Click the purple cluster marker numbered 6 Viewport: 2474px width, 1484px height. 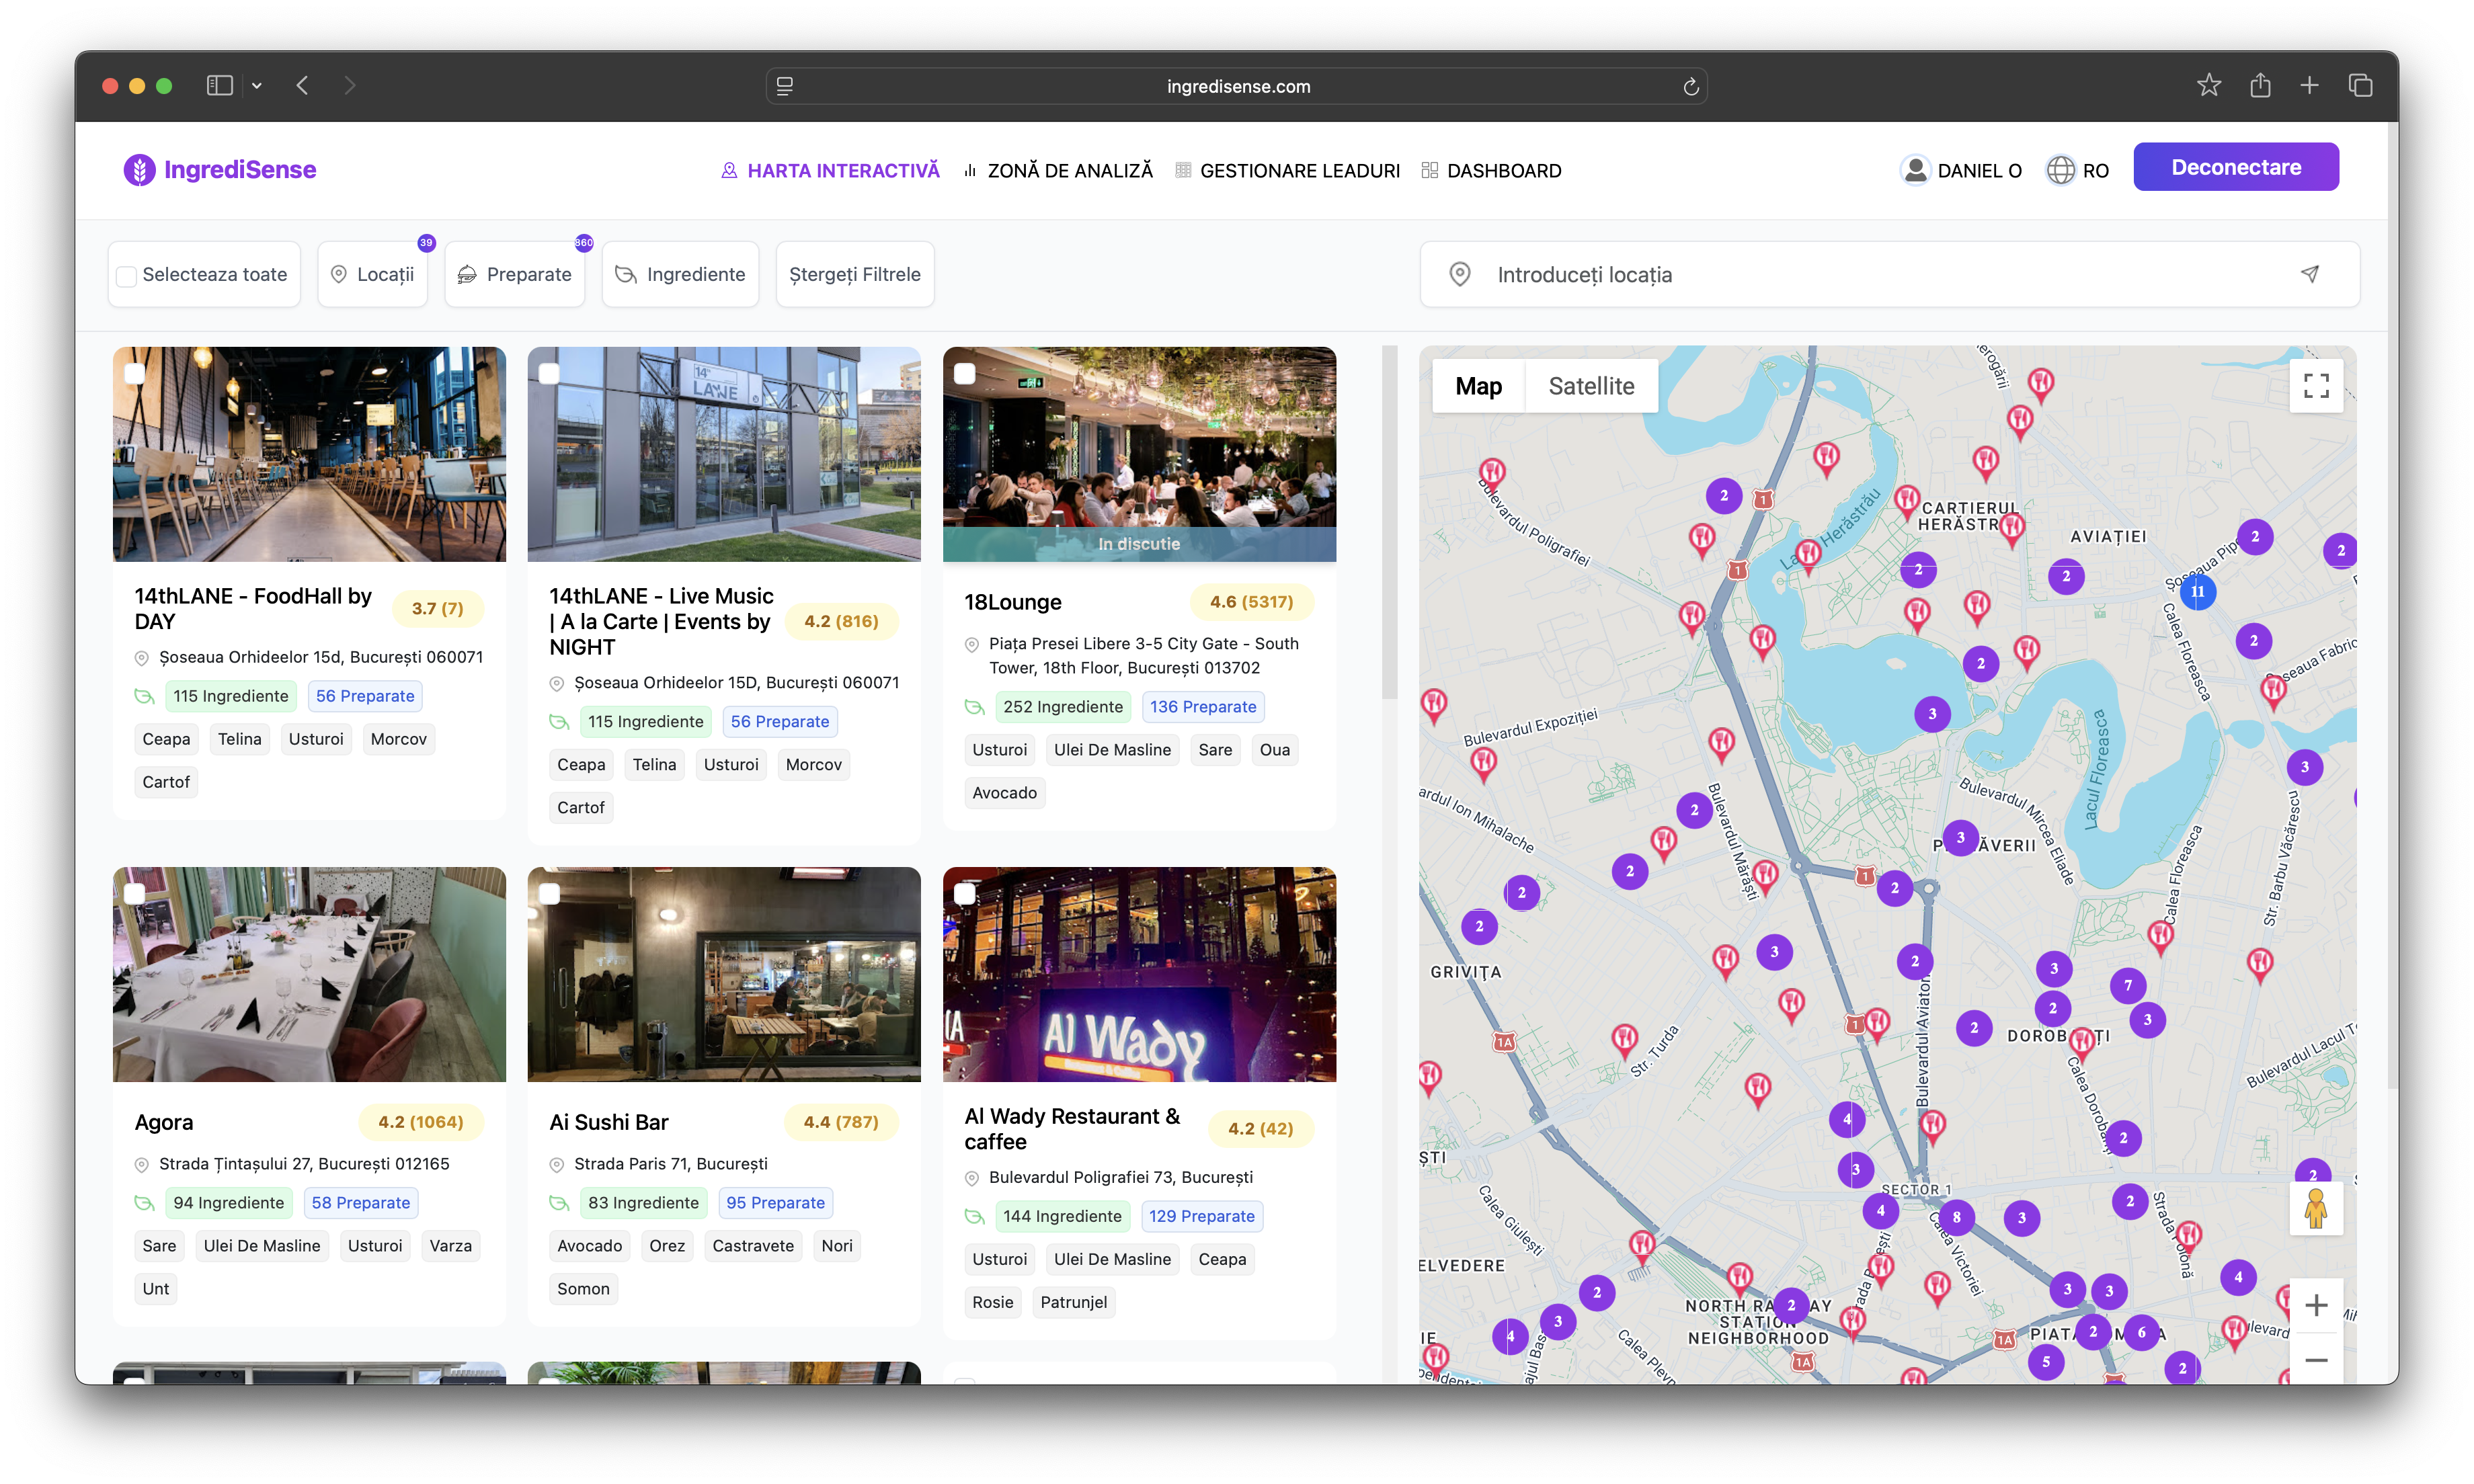pos(2141,1332)
